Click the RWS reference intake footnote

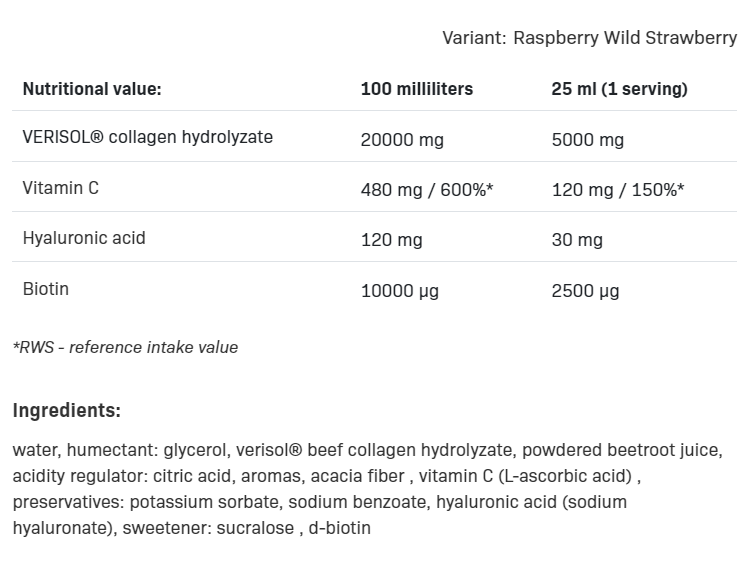click(126, 348)
